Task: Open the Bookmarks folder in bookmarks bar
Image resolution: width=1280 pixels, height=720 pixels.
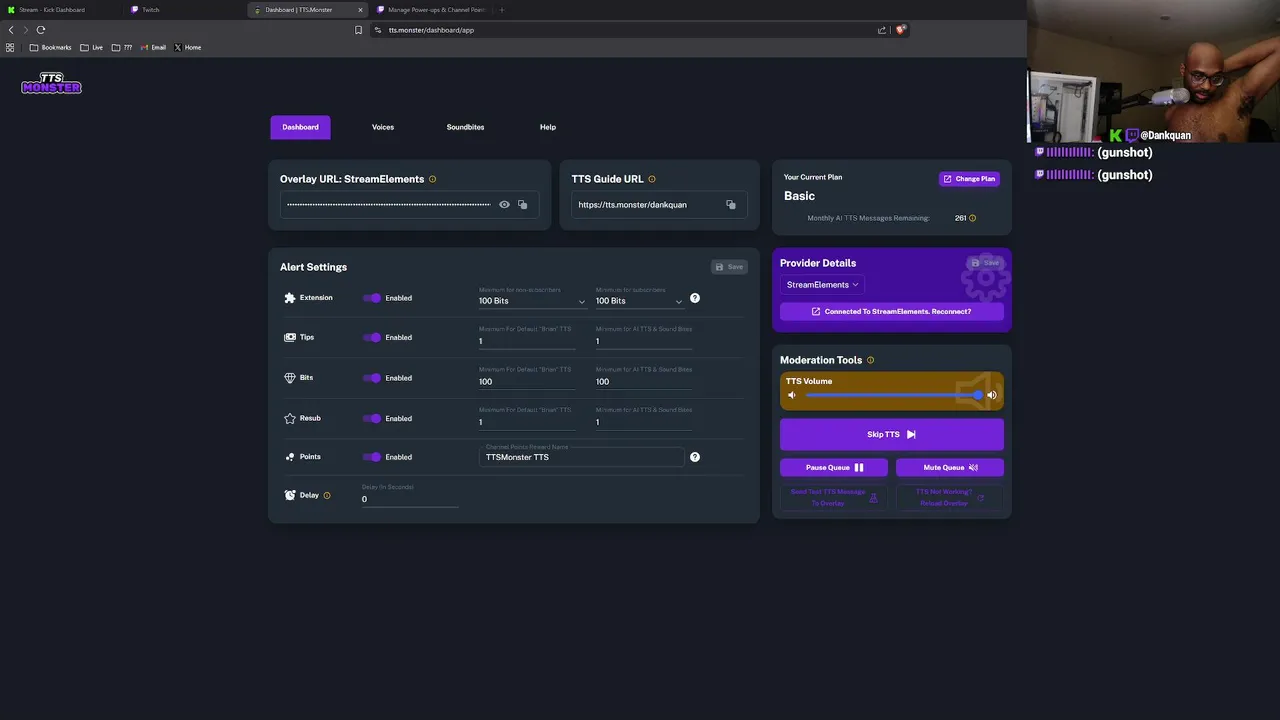Action: pos(50,47)
